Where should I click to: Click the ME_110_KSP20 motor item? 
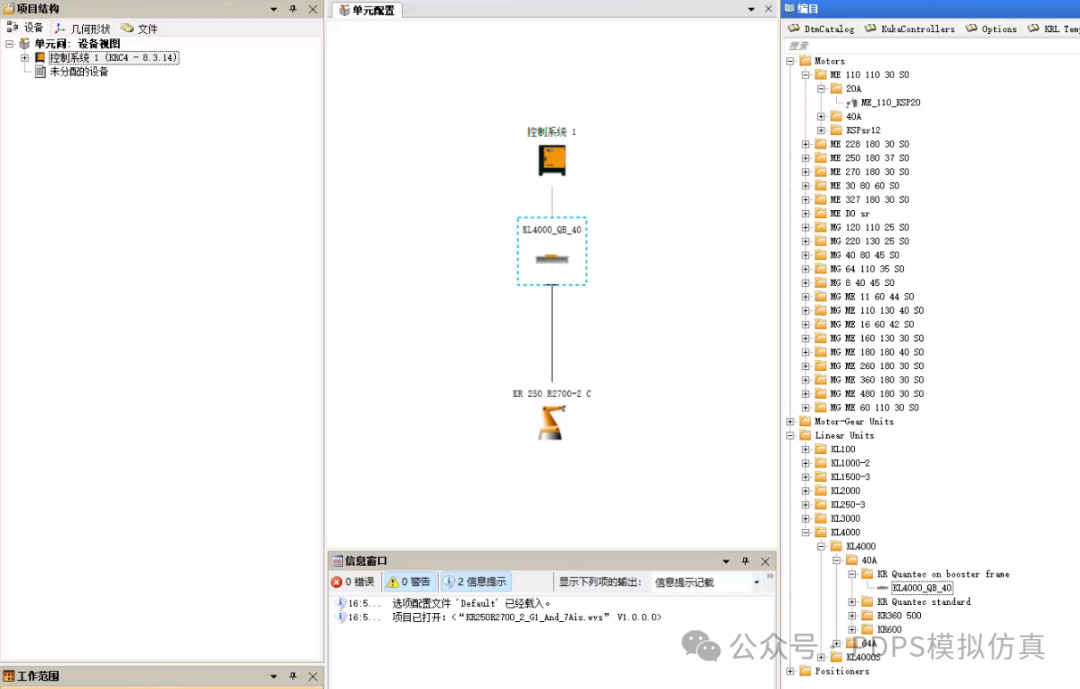[x=890, y=103]
